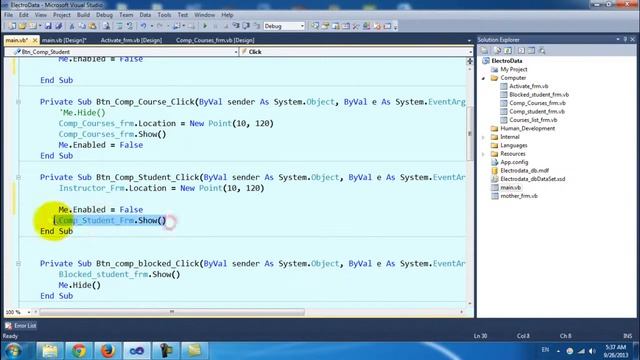This screenshot has width=640, height=360.
Task: Collapse the Btn_comp_blocked_Click sub outline
Action: [18, 264]
